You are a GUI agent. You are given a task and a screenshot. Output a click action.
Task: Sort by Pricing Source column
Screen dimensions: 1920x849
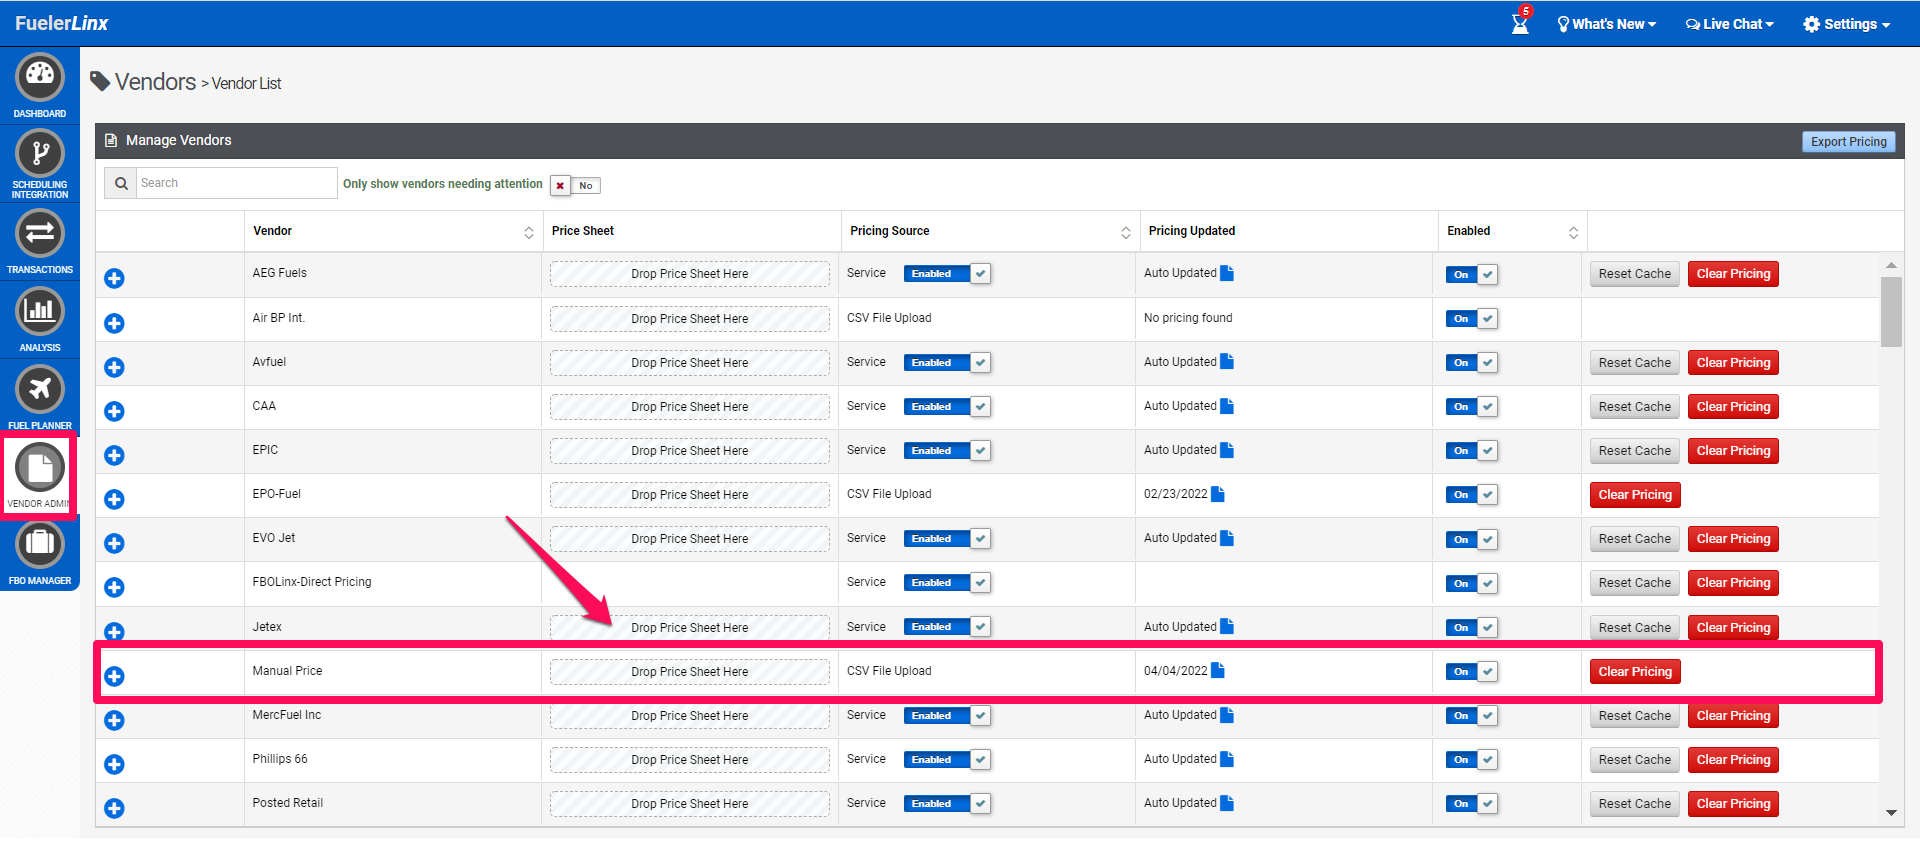click(x=1126, y=232)
